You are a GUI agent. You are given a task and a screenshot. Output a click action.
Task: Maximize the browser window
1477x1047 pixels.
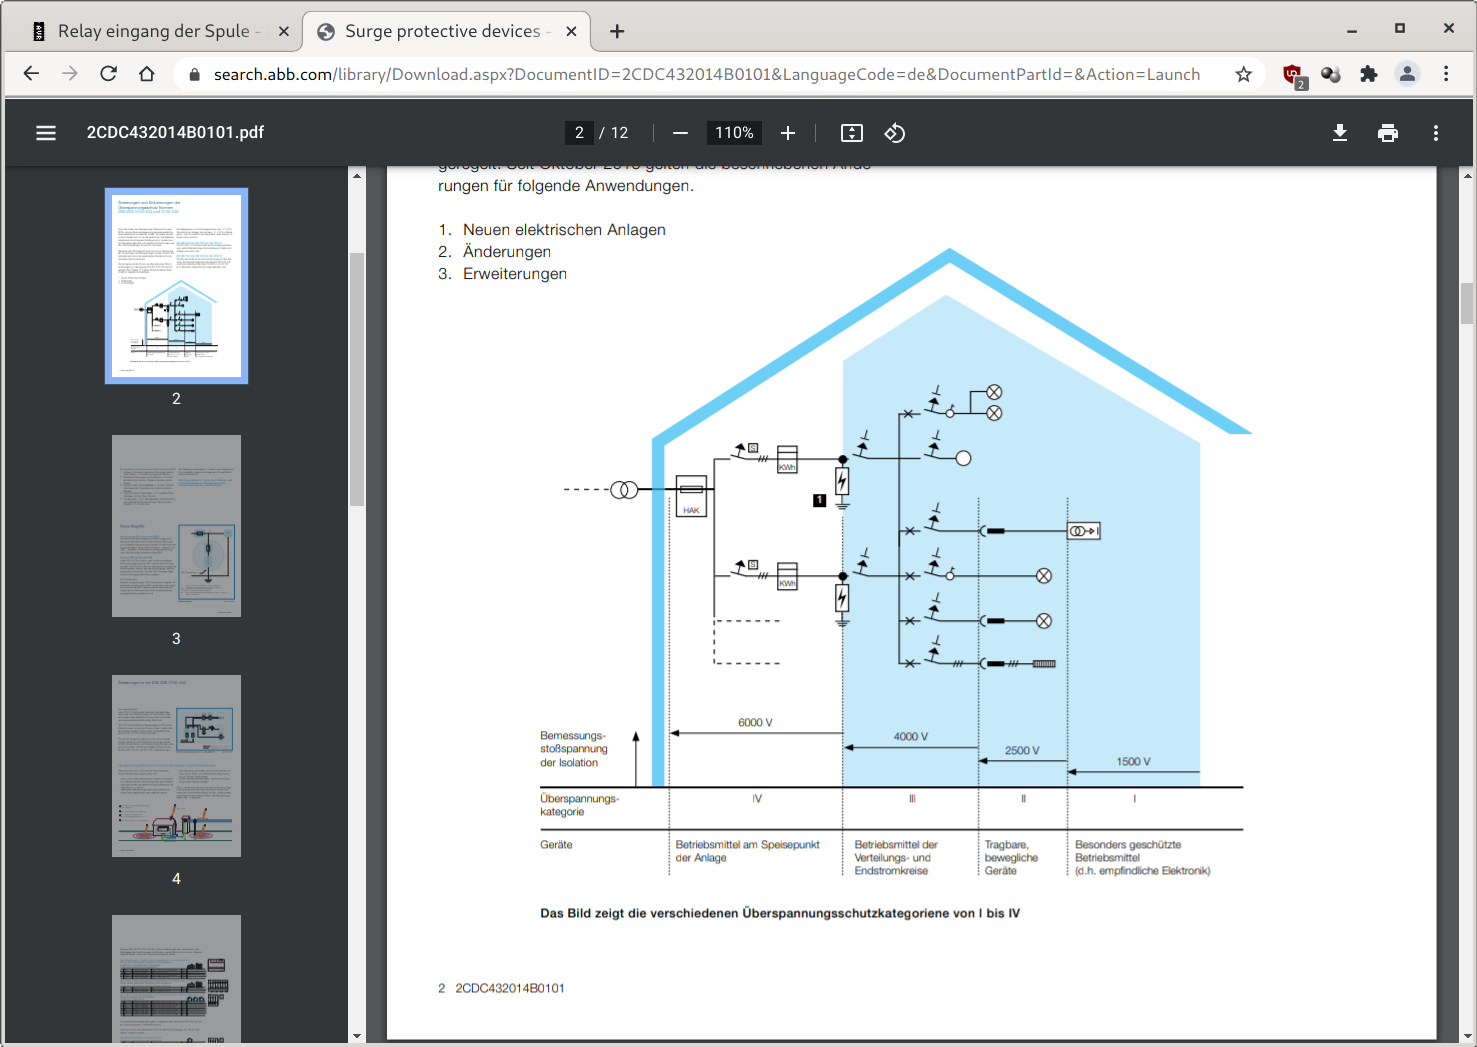tap(1400, 29)
